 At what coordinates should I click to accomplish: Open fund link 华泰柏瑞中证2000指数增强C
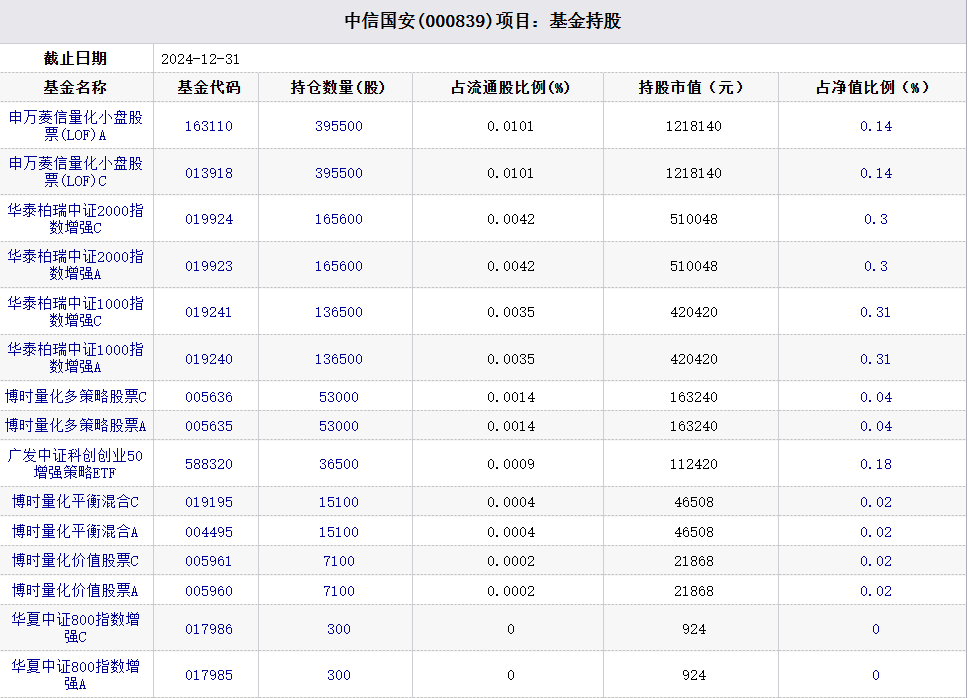[x=76, y=219]
